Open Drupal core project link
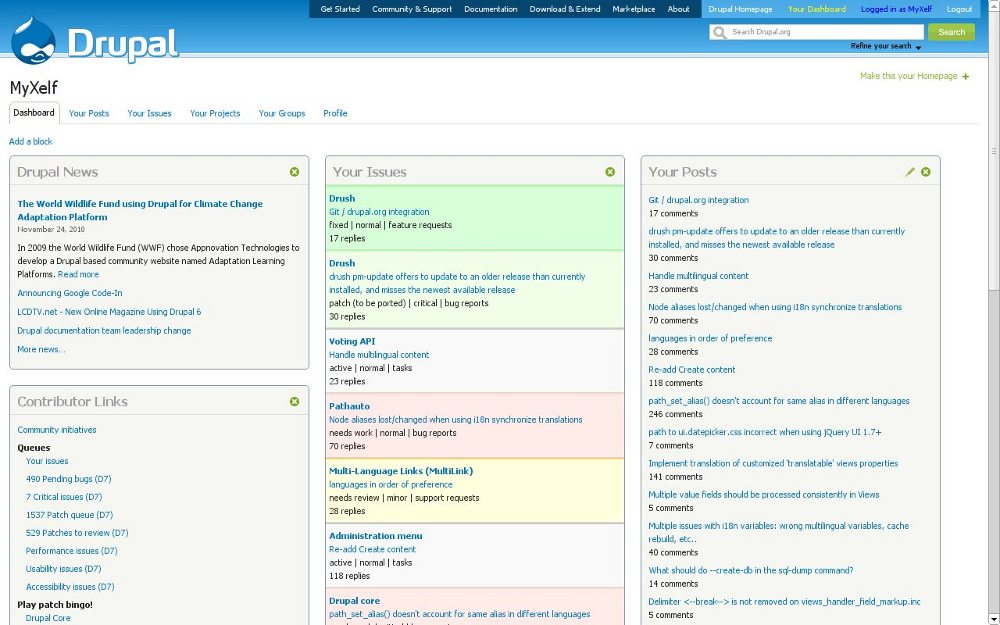1000x625 pixels. [354, 601]
